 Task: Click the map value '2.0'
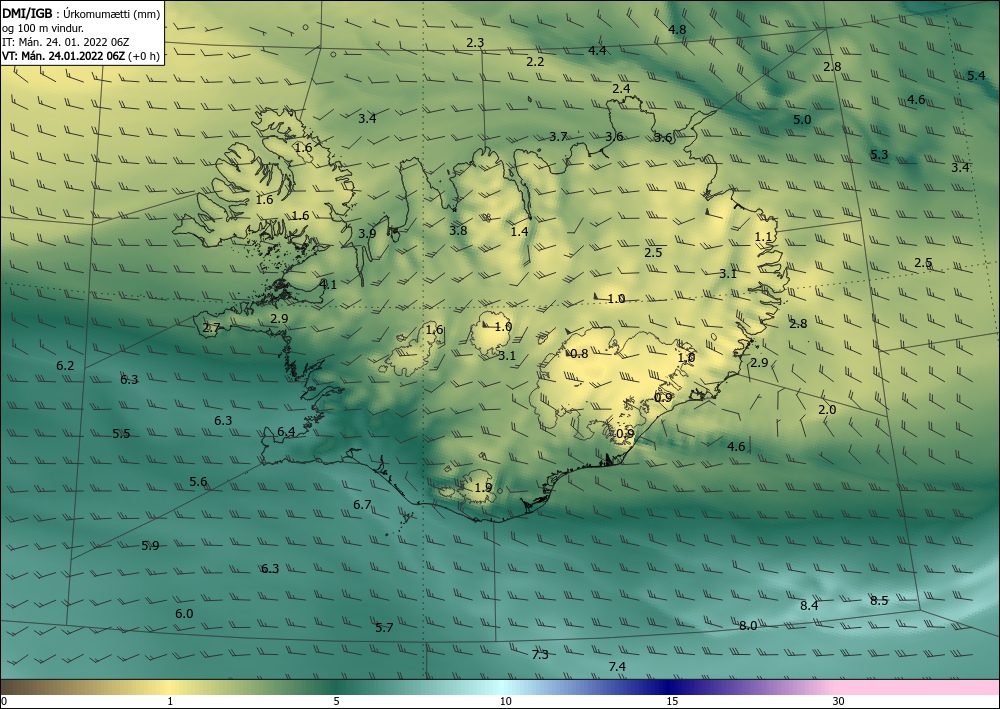tap(827, 409)
